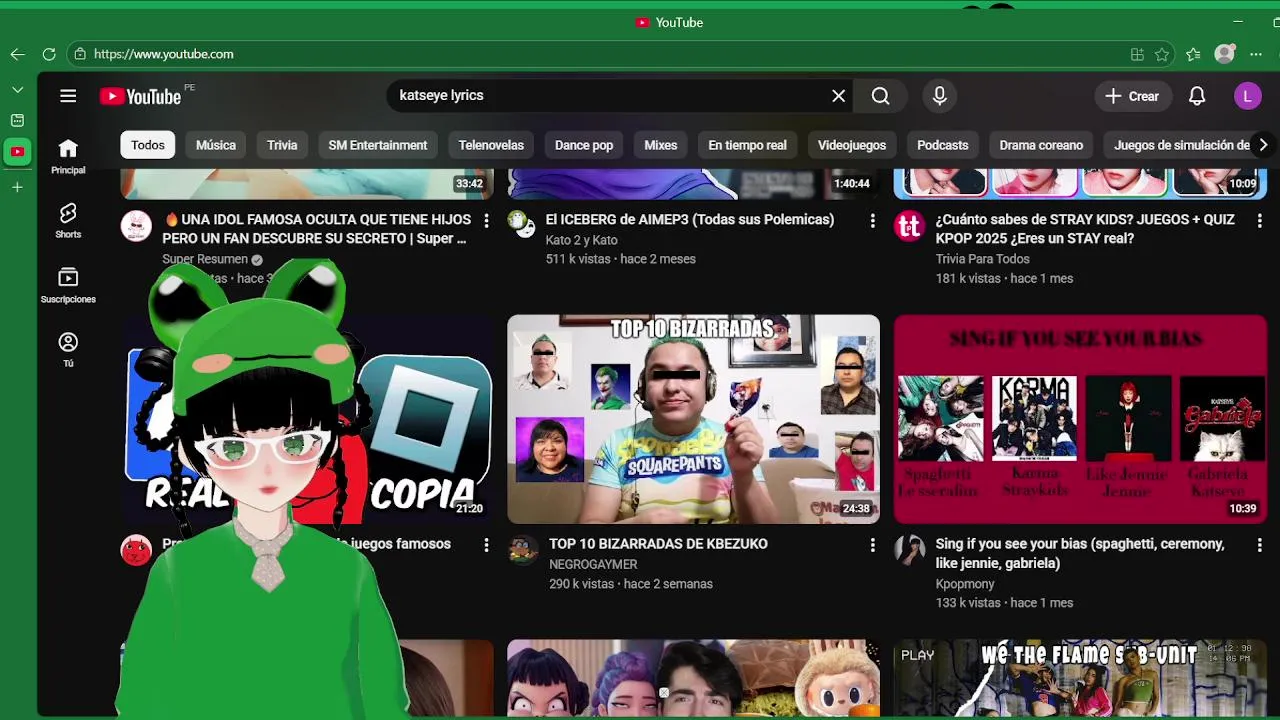1280x720 pixels.
Task: Click Trivia Para Todos channel avatar
Action: 909,226
